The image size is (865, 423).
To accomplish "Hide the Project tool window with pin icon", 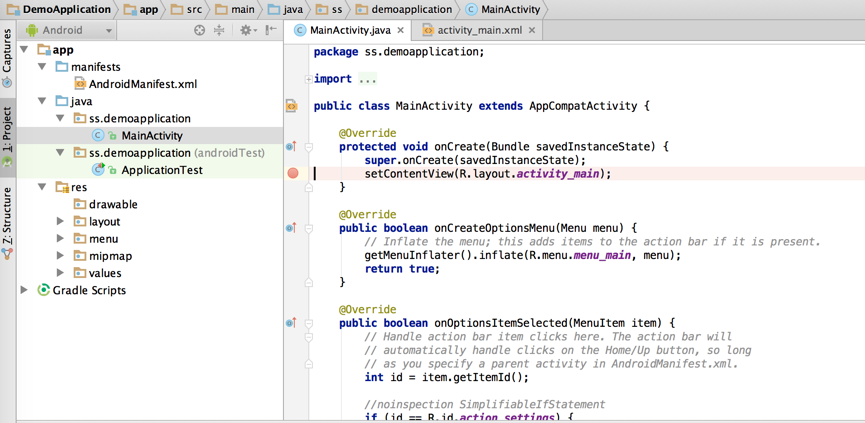I will (x=271, y=30).
